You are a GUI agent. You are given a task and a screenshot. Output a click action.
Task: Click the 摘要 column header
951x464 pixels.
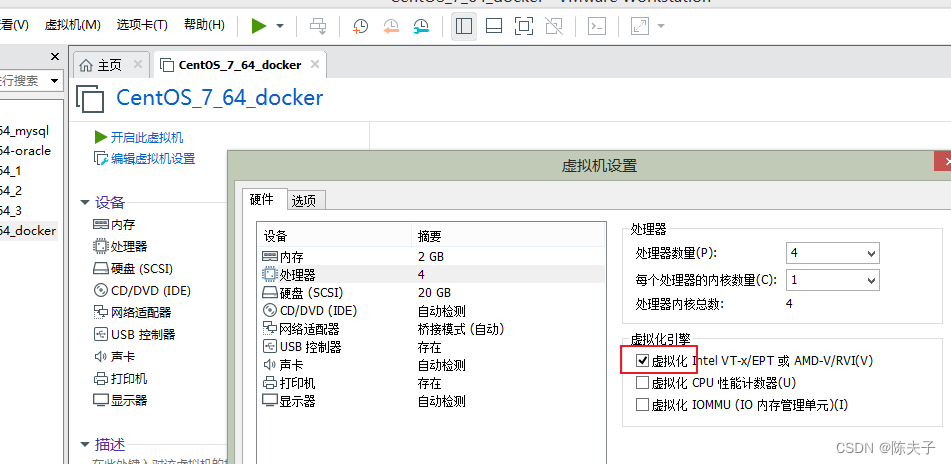coord(508,236)
